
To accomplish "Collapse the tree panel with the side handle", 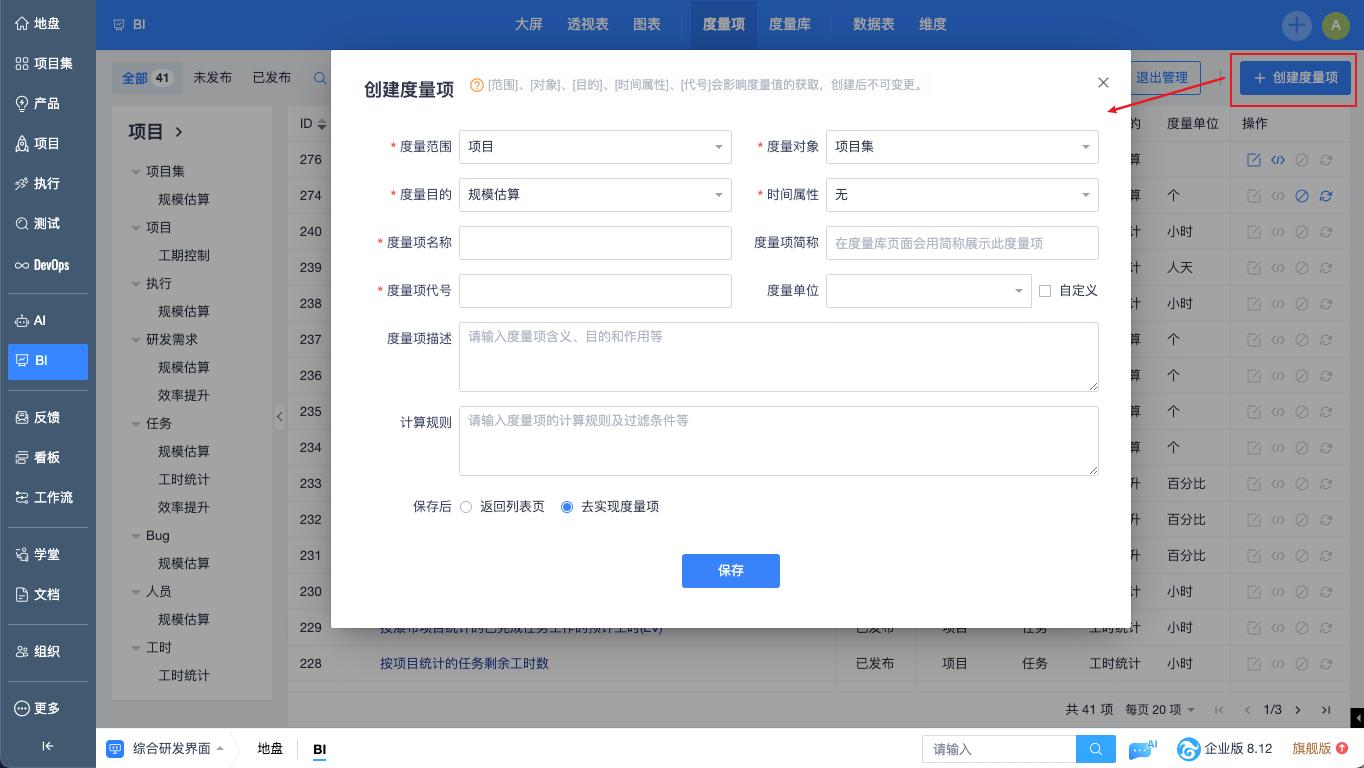I will [x=279, y=415].
